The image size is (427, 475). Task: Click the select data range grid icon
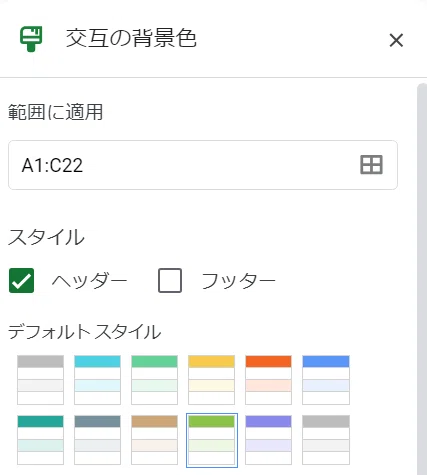click(371, 165)
